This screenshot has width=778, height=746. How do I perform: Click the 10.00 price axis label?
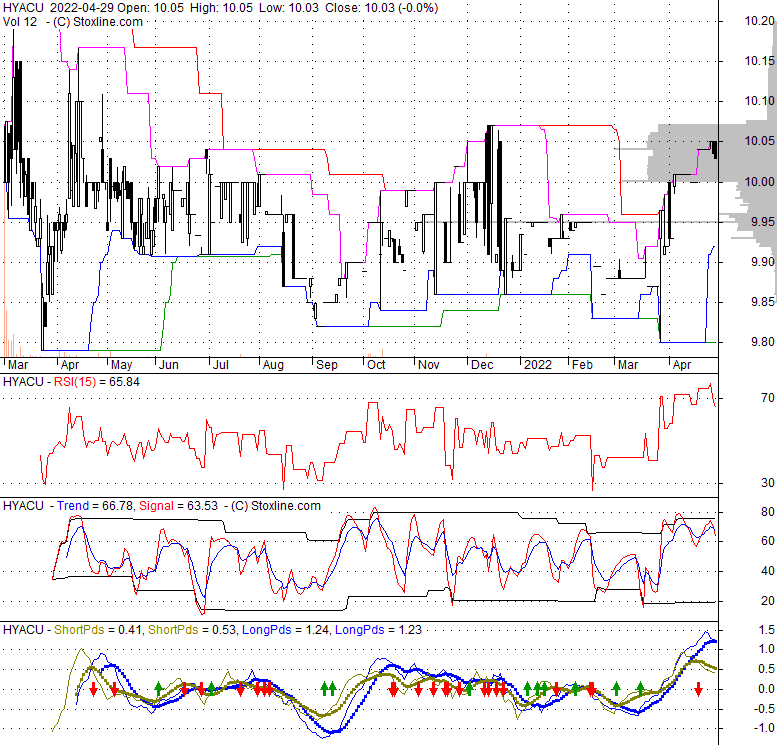click(759, 182)
